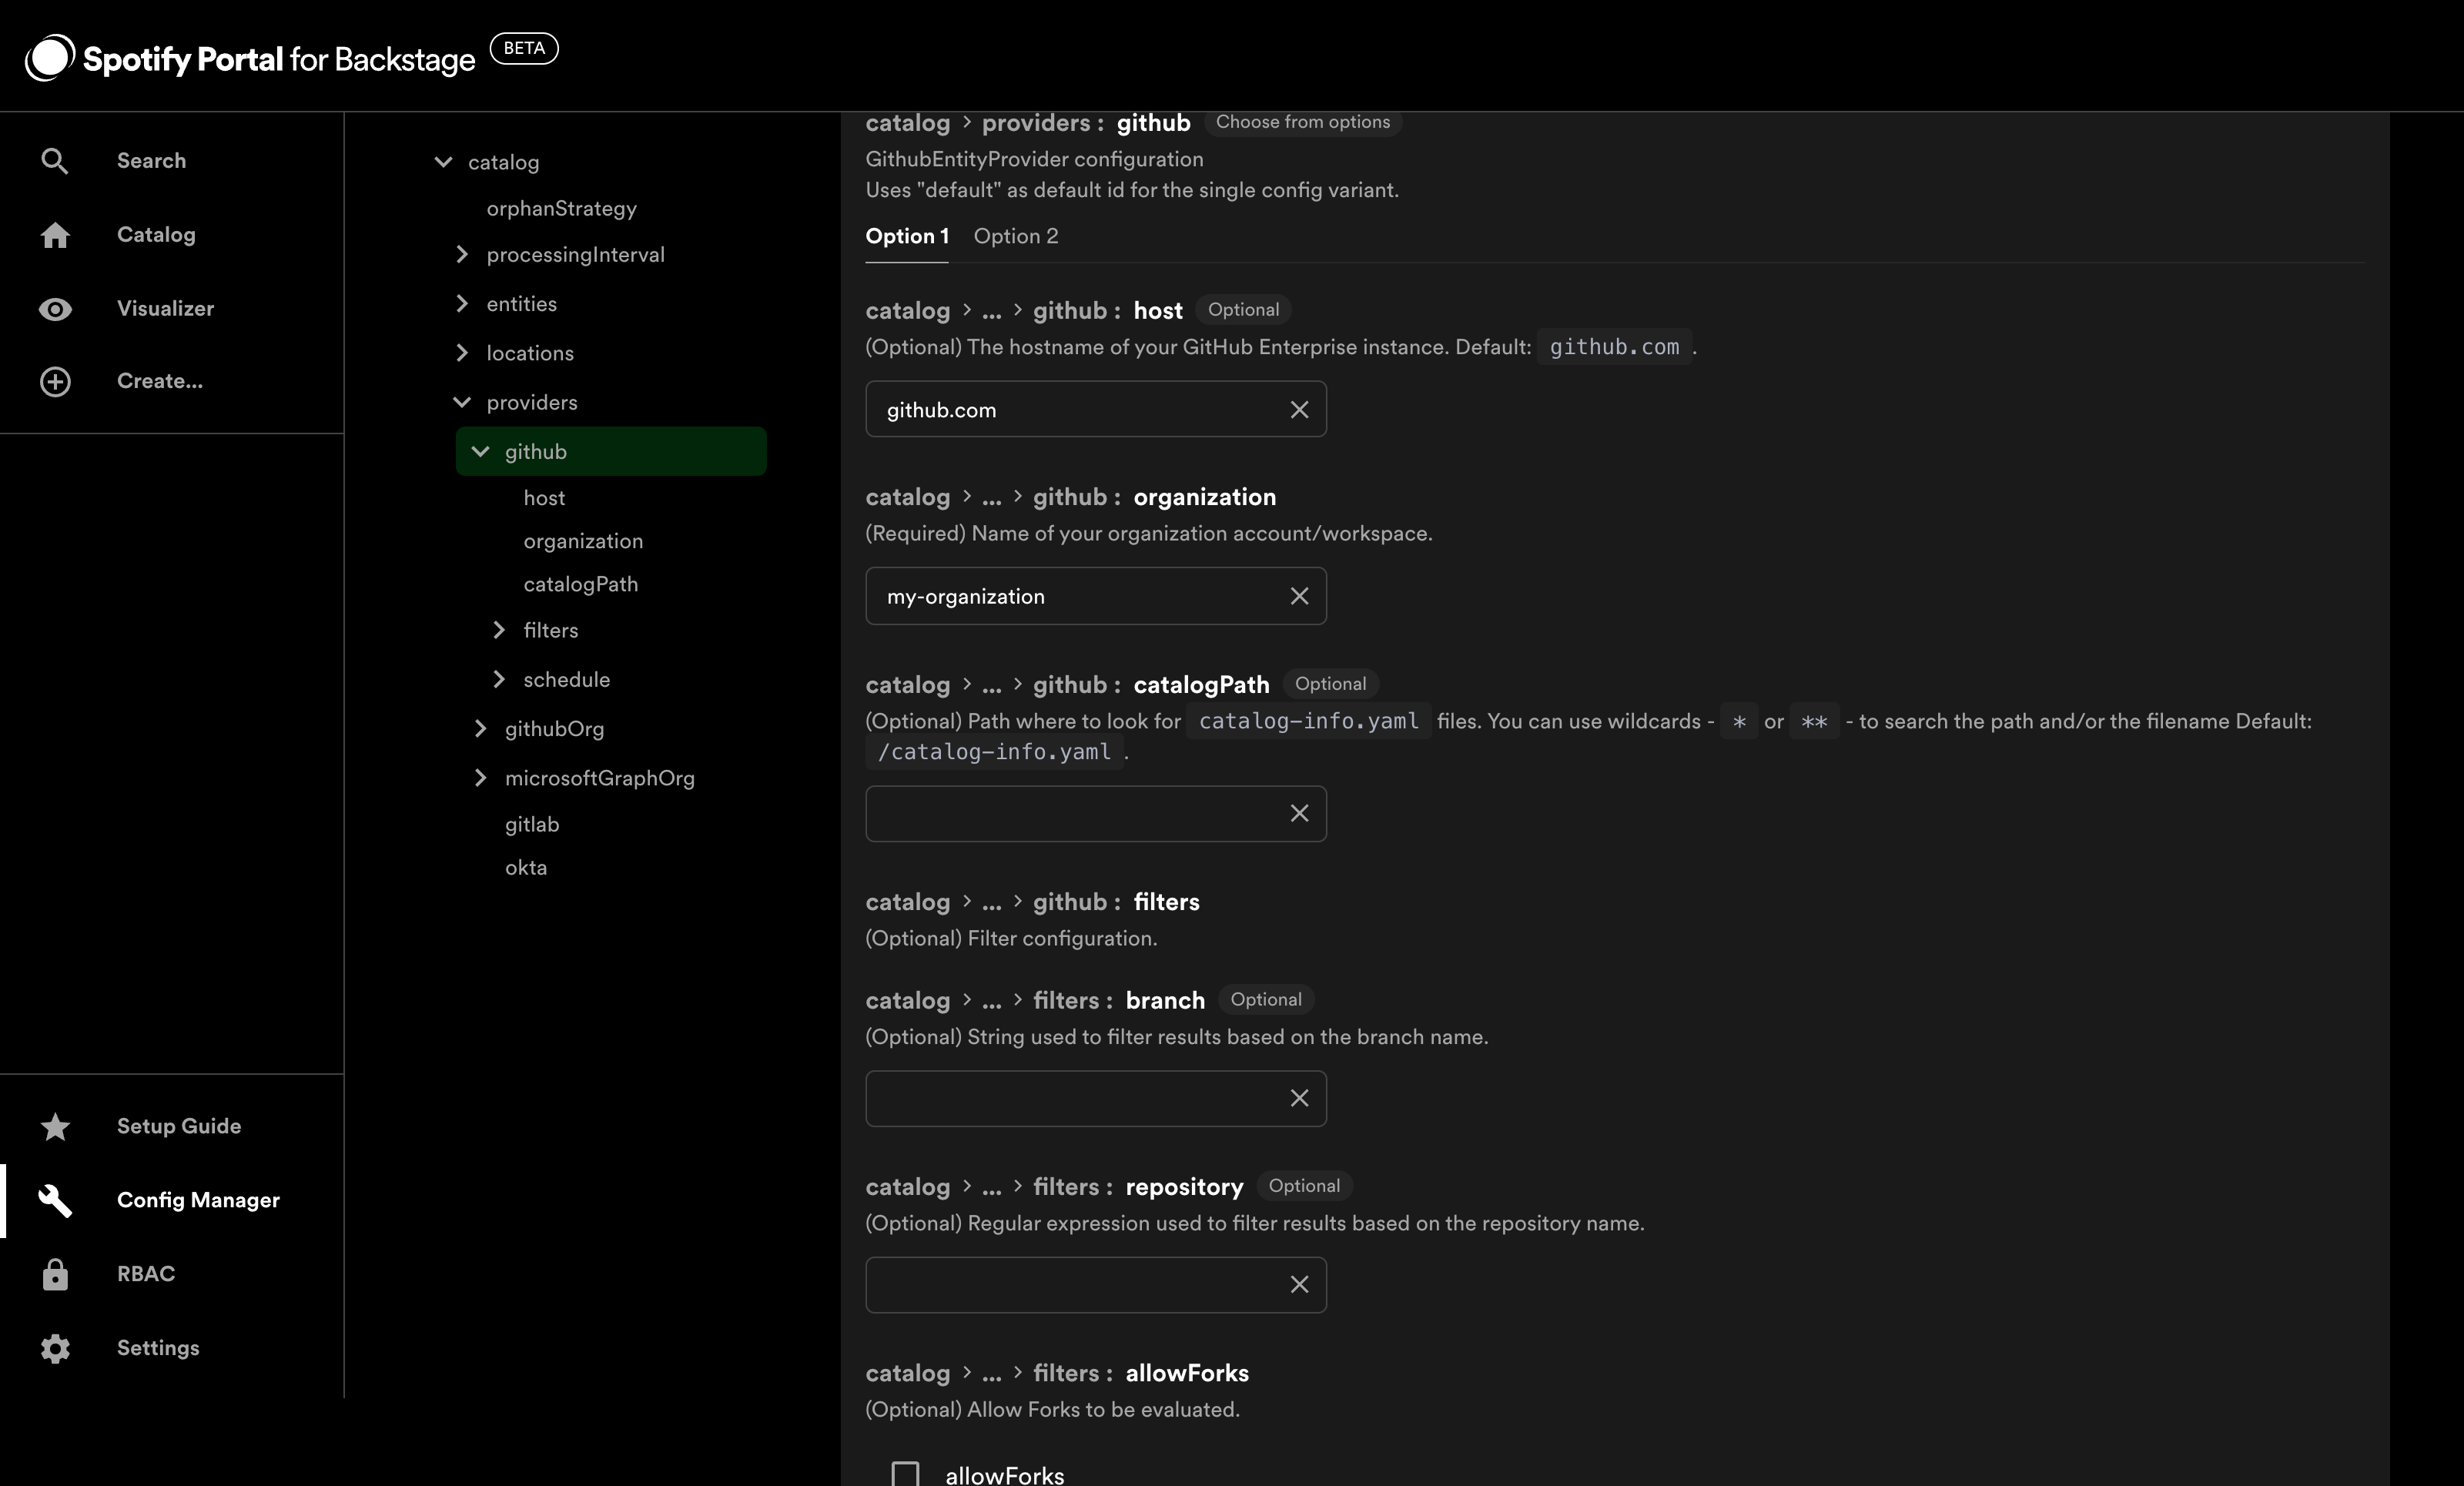The image size is (2464, 1486).
Task: Click the empty branch filter input
Action: 1096,1099
